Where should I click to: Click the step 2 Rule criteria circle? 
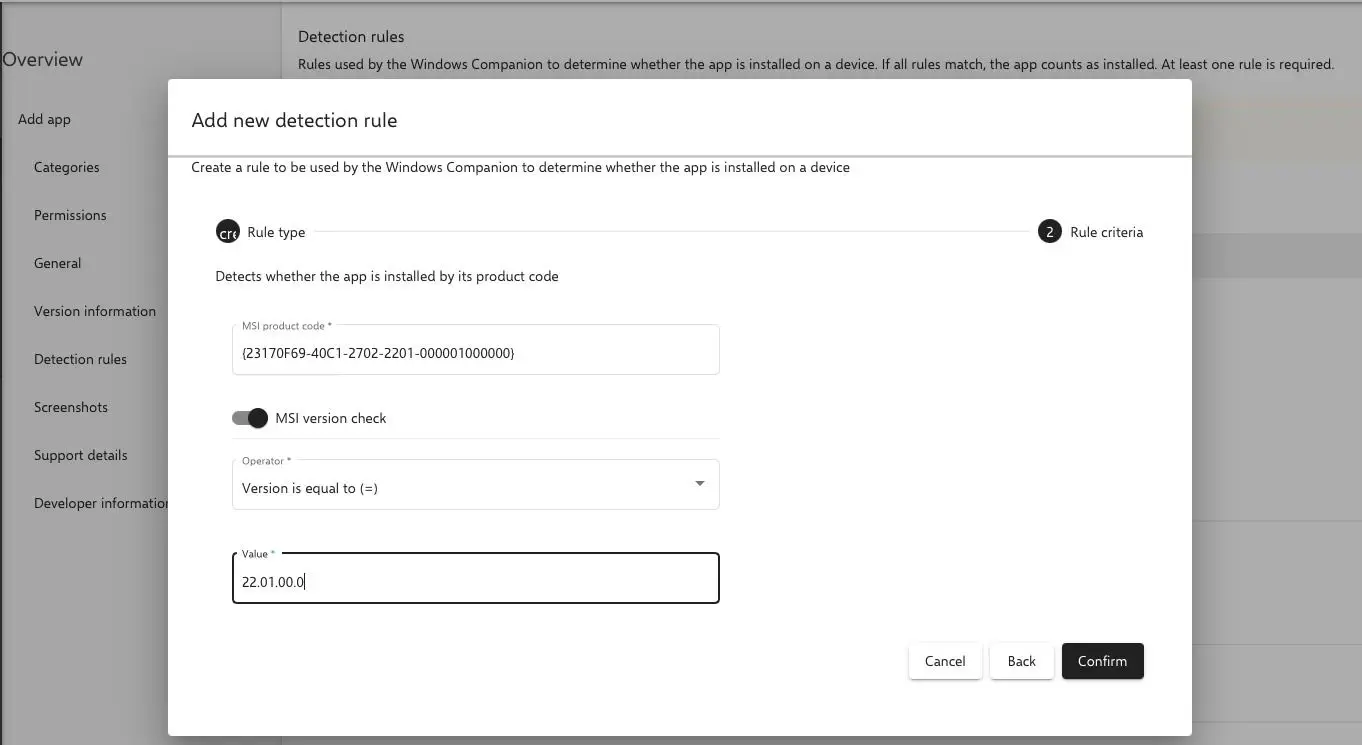coord(1049,232)
